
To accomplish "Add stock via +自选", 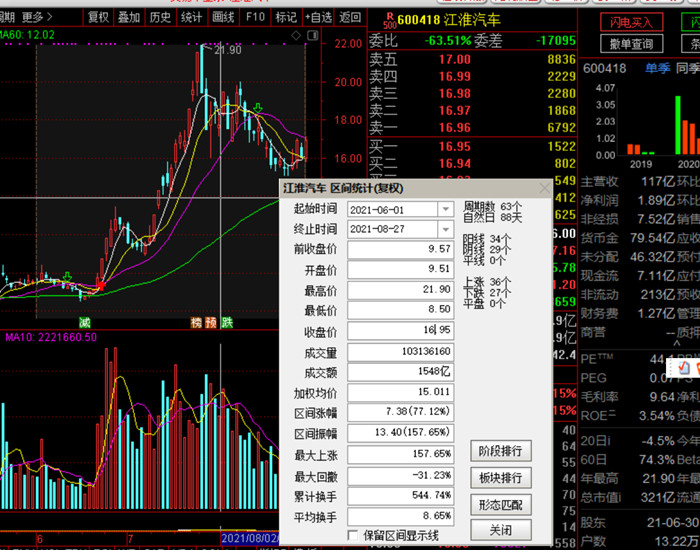I will click(x=318, y=17).
